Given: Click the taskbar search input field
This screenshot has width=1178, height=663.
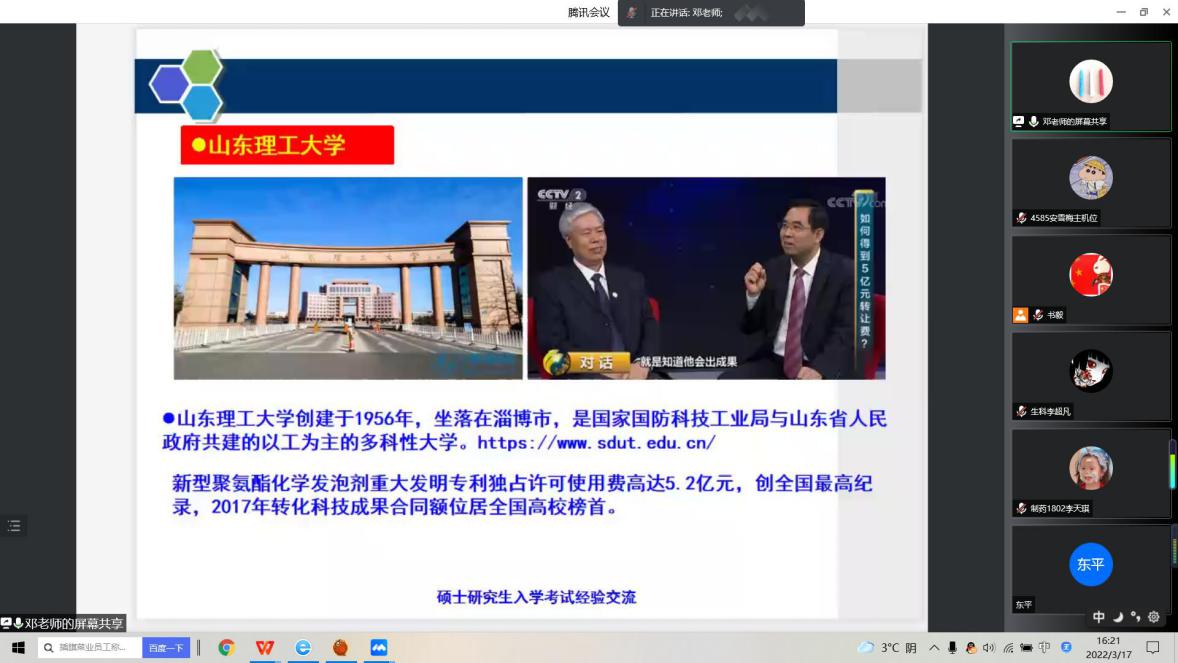Looking at the screenshot, I should tap(92, 648).
